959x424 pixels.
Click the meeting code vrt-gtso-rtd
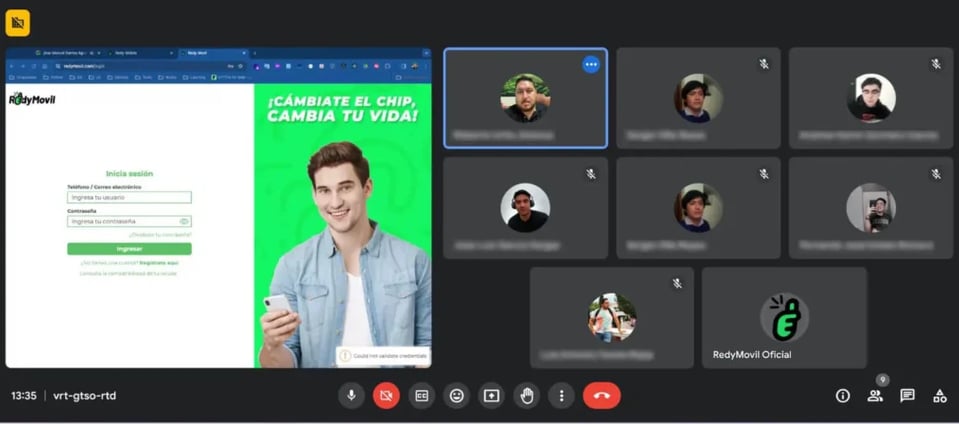click(84, 396)
